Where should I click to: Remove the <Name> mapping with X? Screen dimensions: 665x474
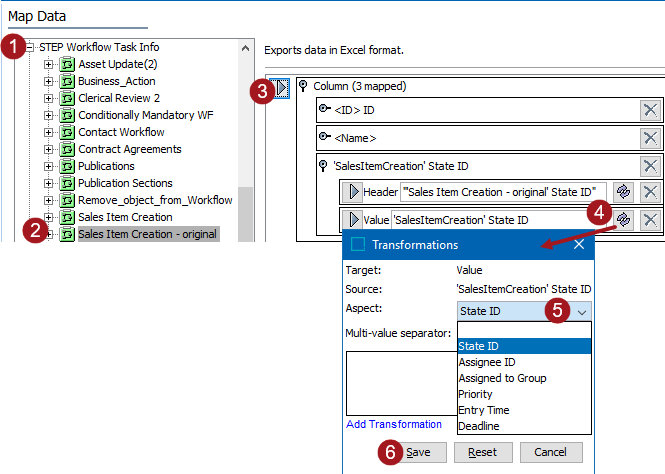[x=650, y=138]
